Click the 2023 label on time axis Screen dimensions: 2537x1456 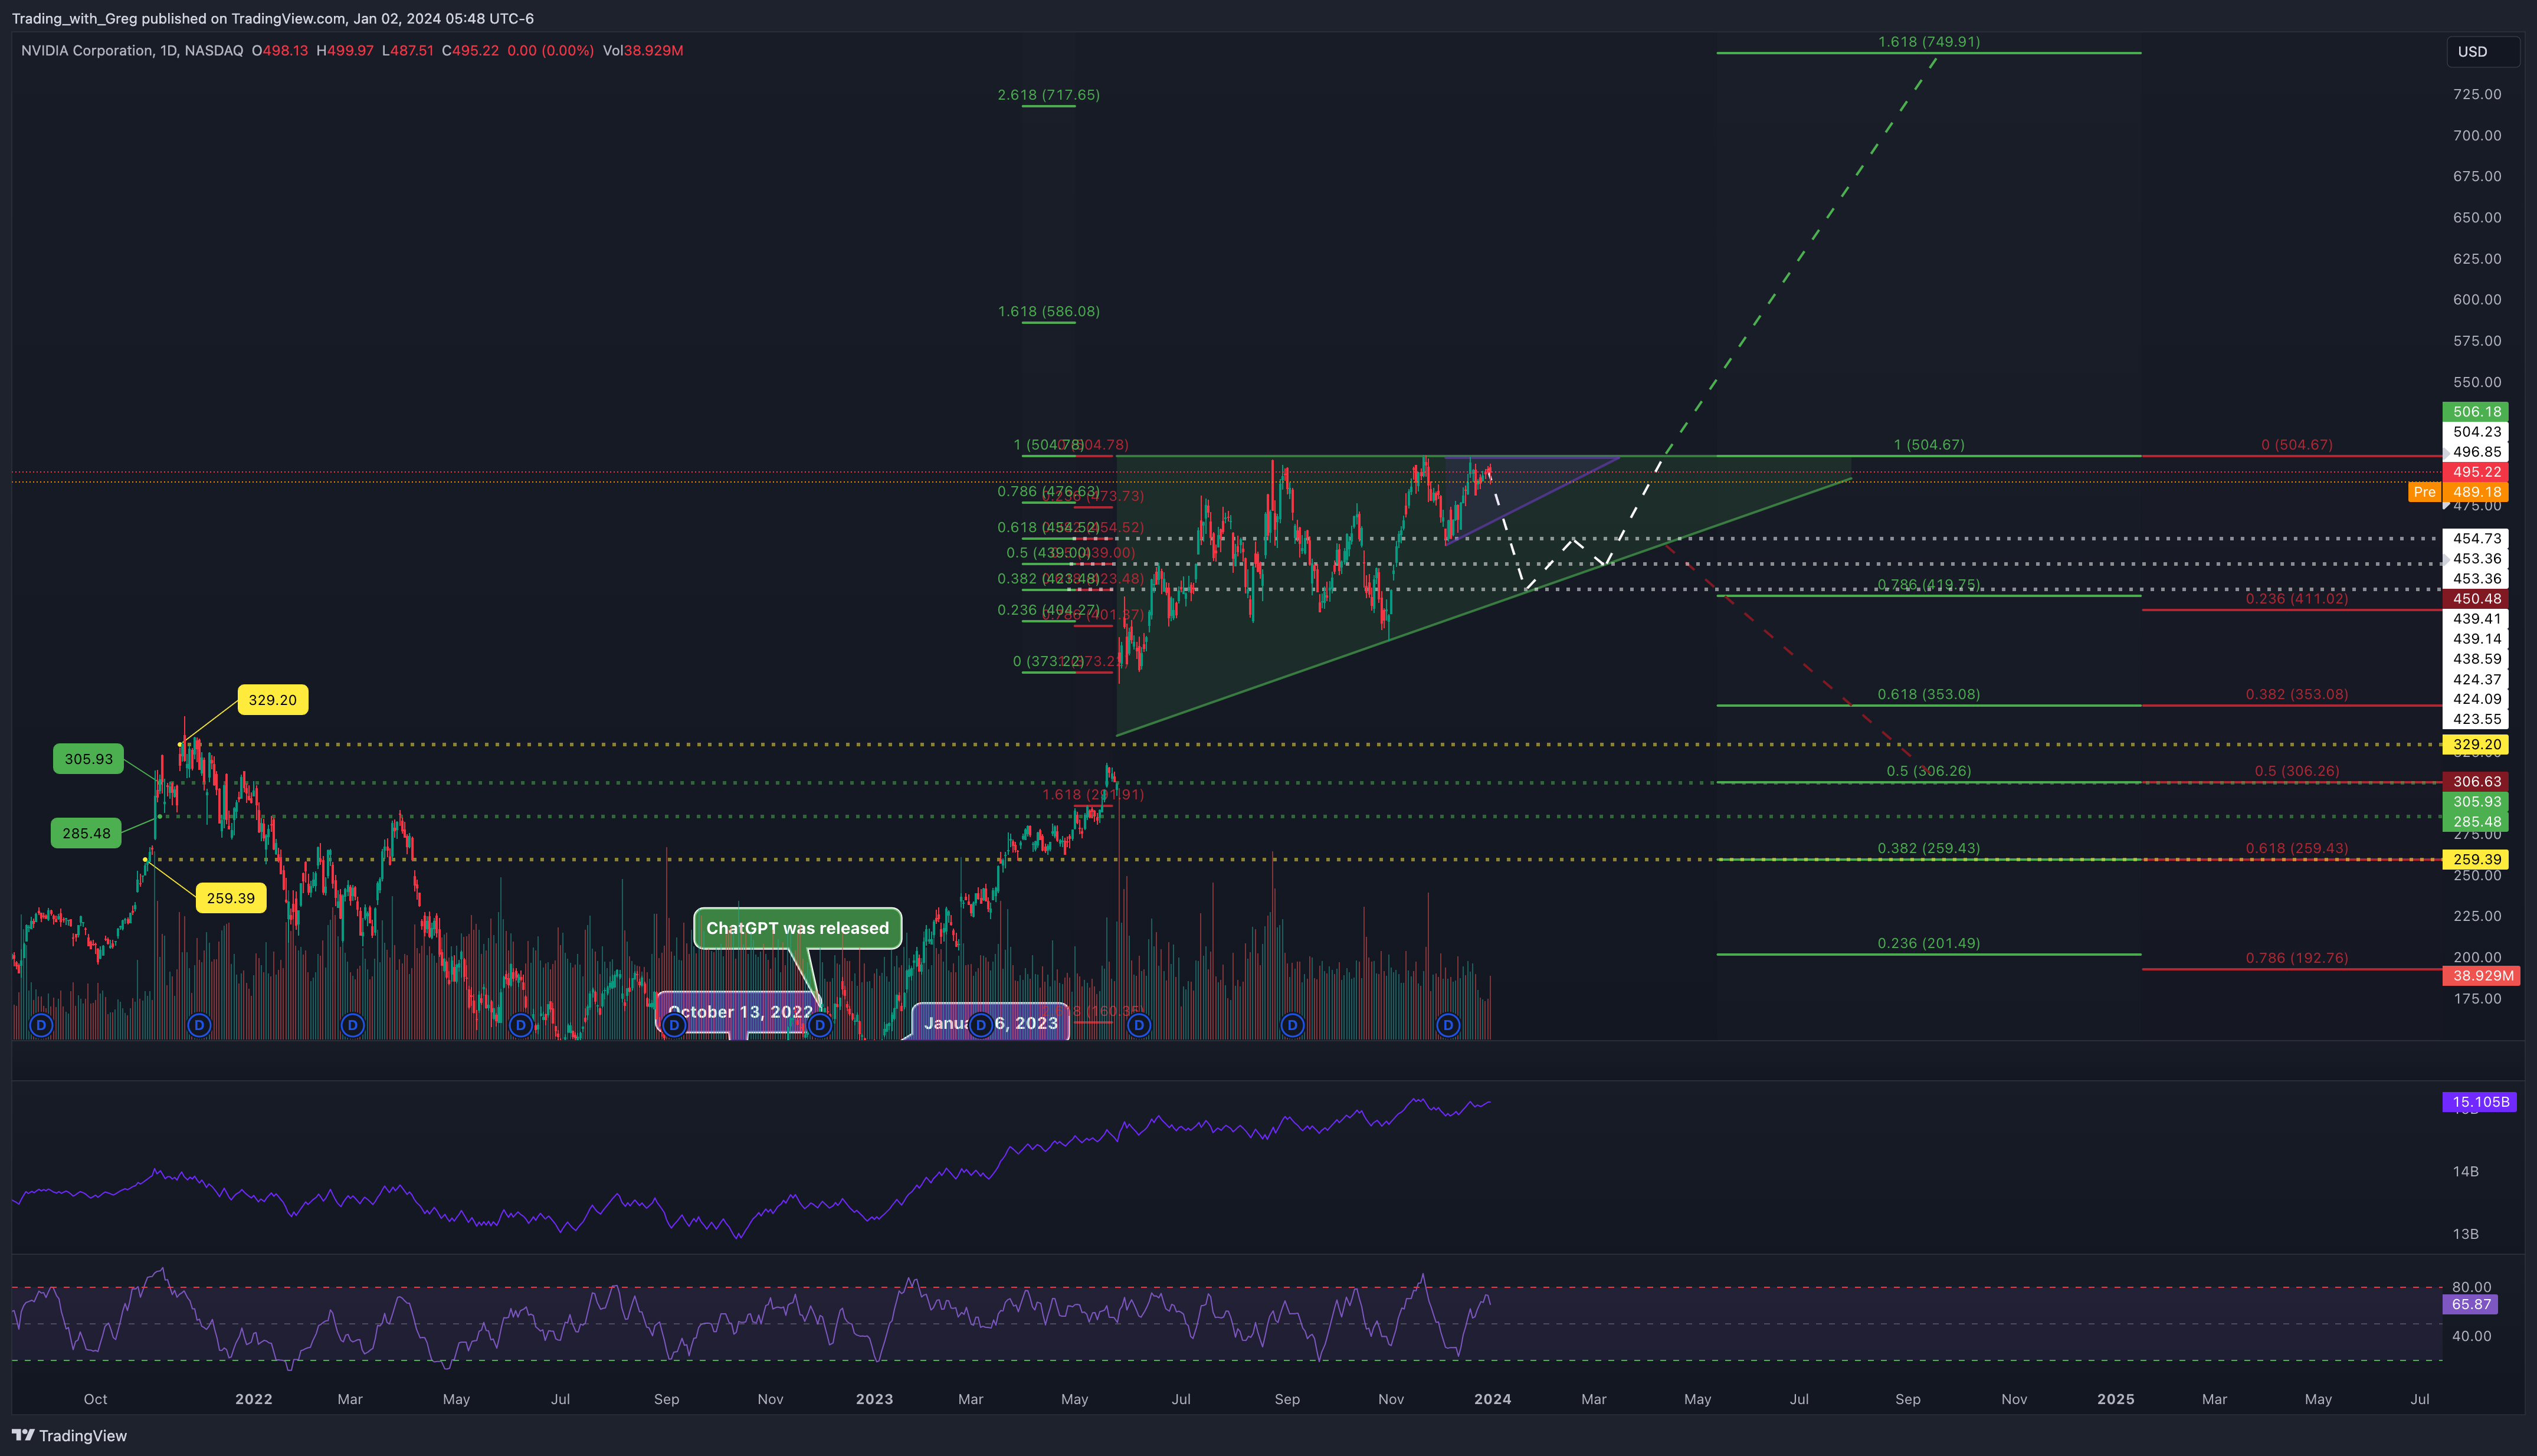874,1399
